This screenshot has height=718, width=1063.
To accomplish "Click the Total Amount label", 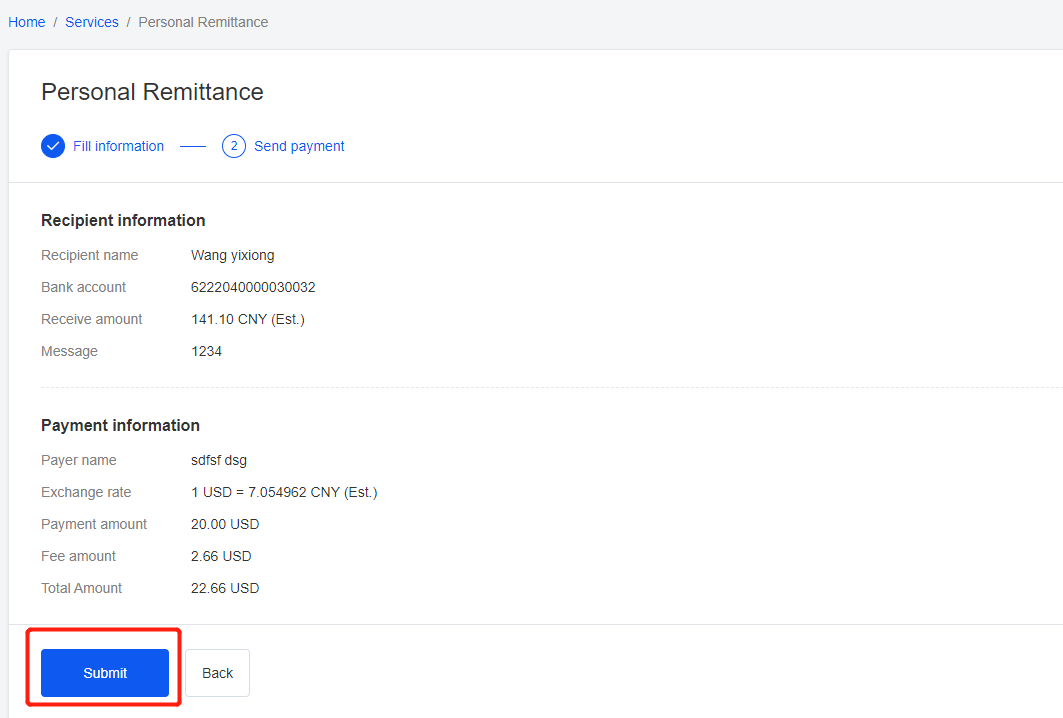I will pos(81,588).
